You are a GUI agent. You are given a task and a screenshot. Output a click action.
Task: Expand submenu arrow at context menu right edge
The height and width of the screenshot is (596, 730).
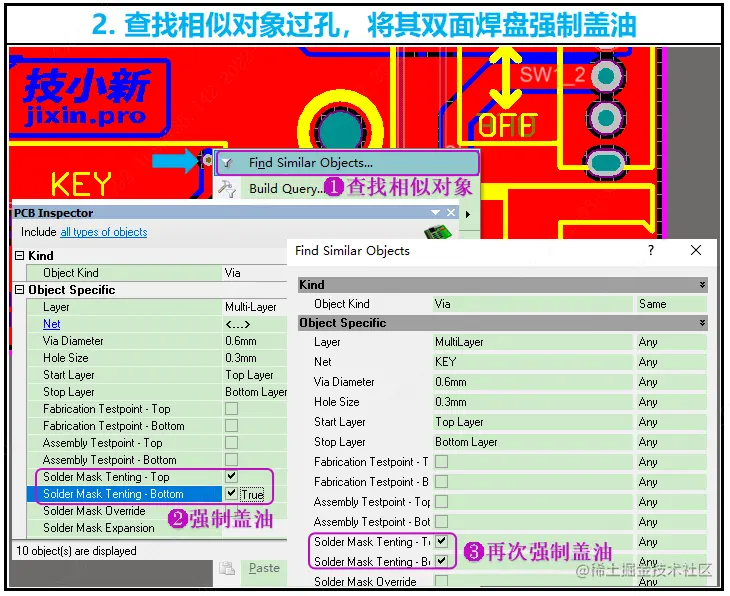[468, 214]
